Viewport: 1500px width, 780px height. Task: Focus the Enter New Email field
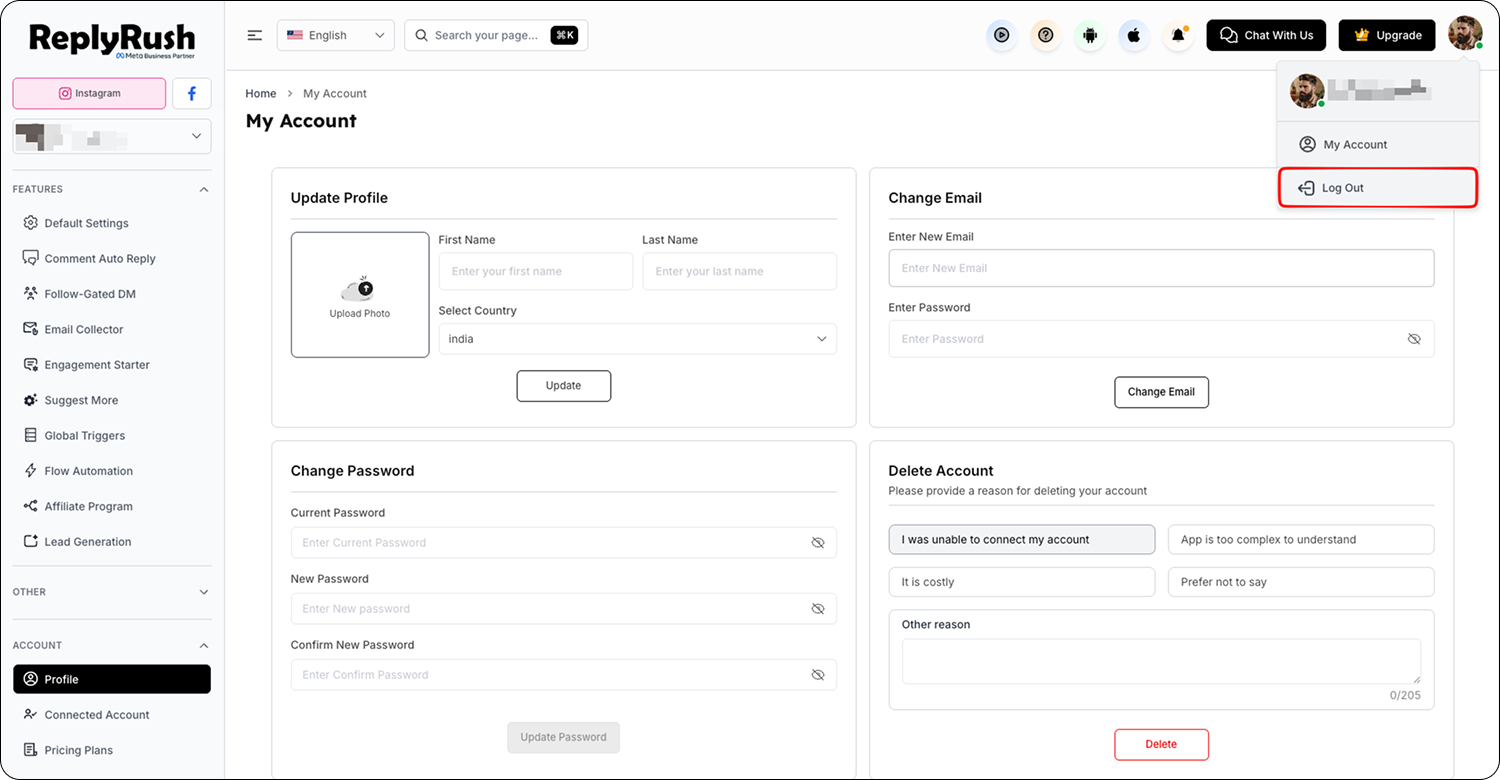[x=1161, y=268]
